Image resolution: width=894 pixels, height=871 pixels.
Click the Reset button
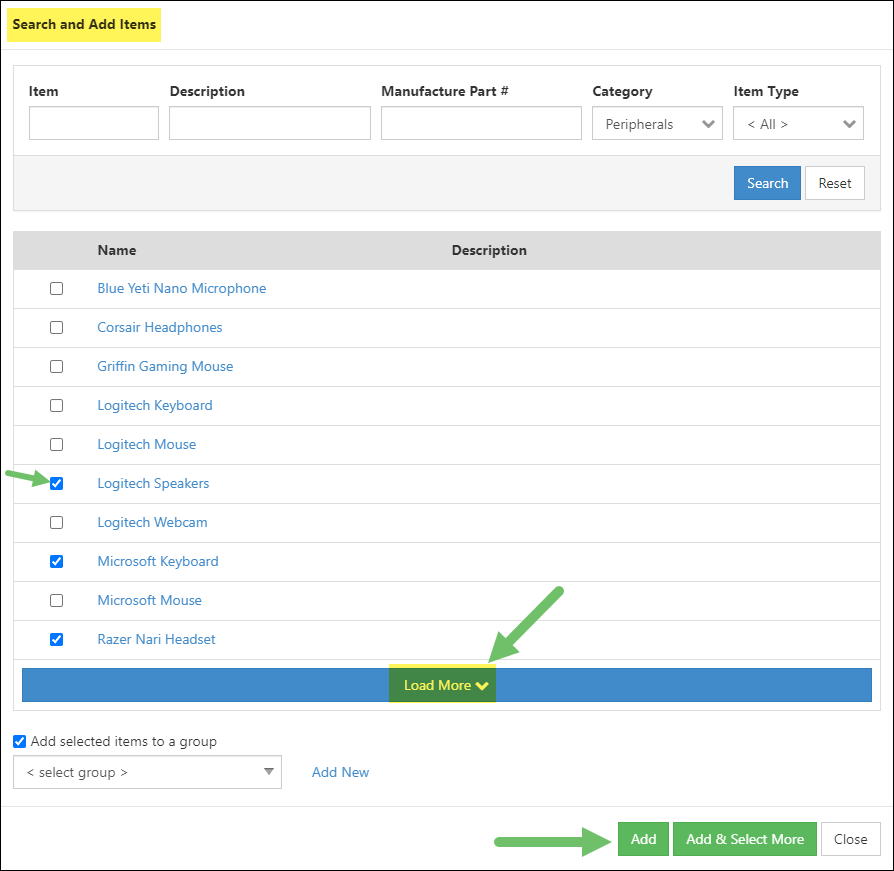coord(835,183)
